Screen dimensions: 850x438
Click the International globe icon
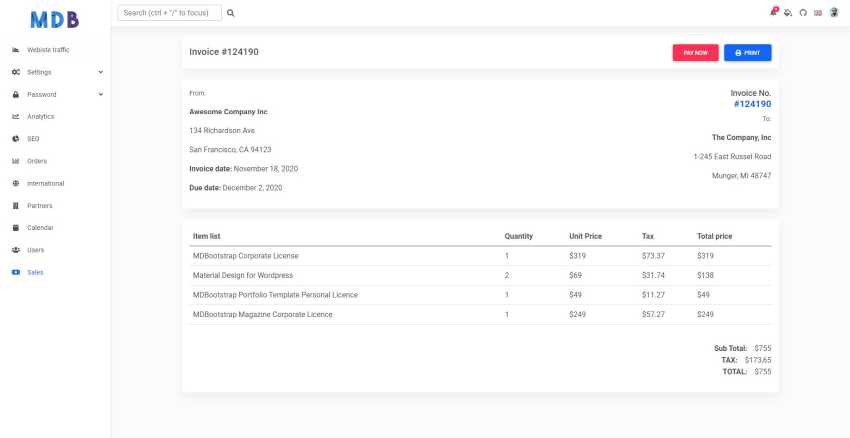coord(16,183)
